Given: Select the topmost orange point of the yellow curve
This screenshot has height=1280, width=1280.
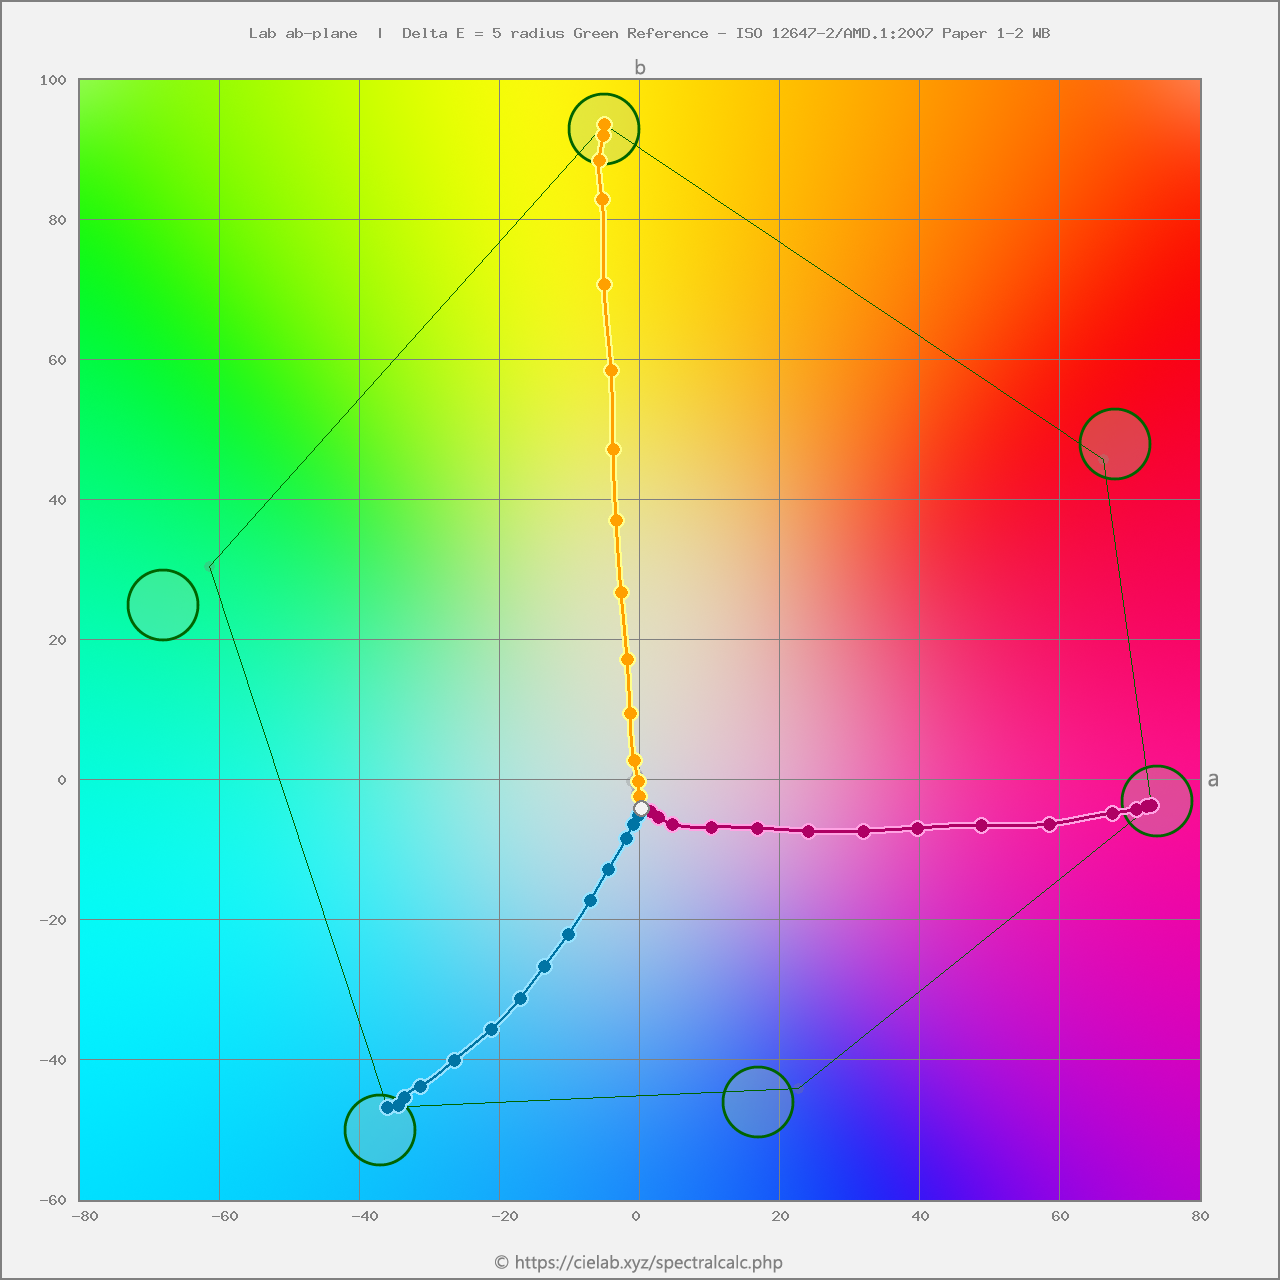Looking at the screenshot, I should pos(604,125).
